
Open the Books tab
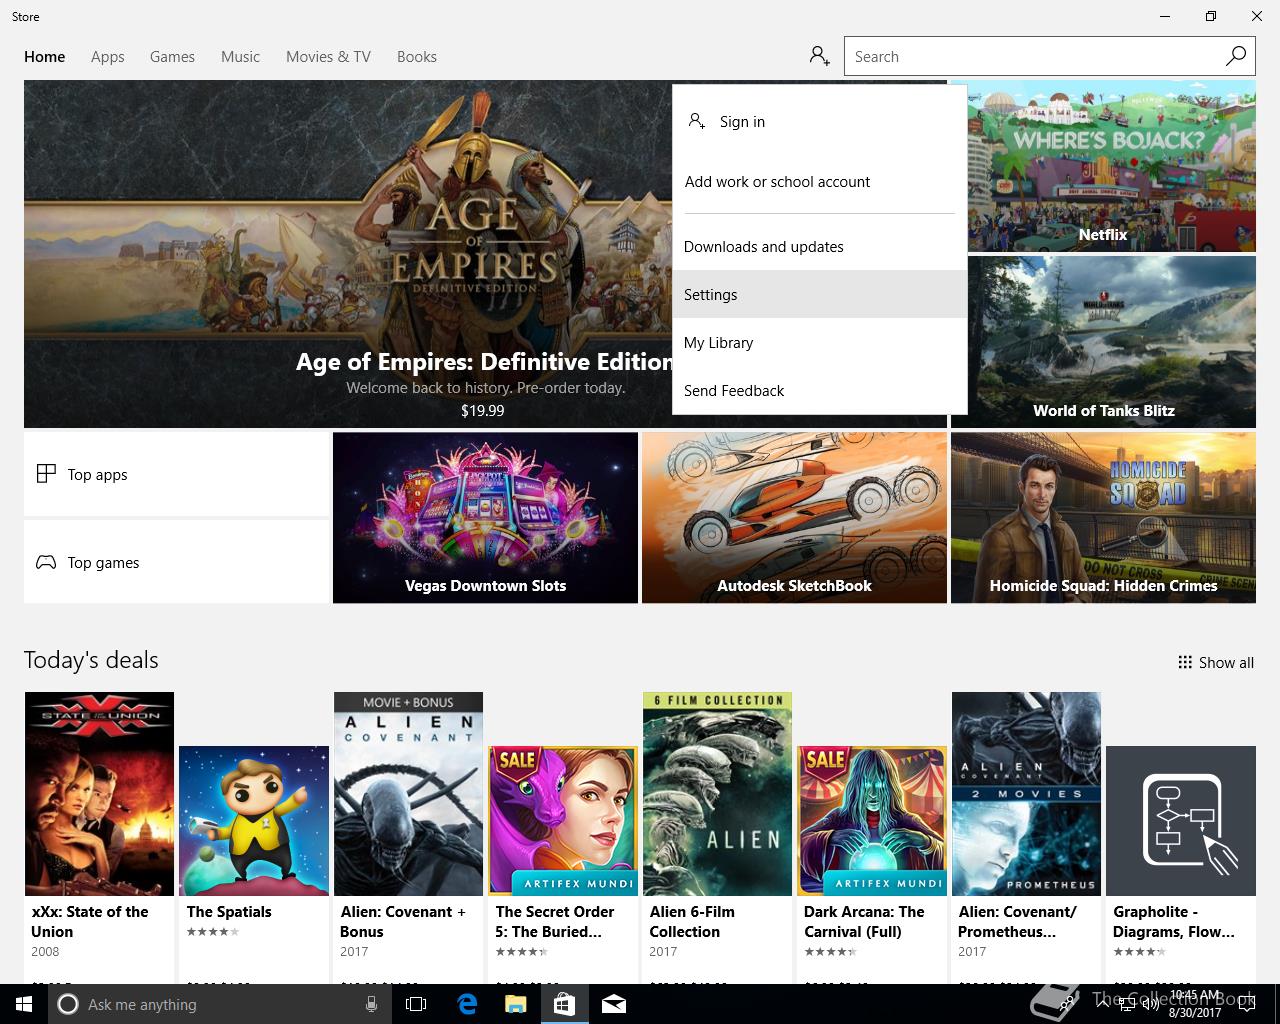[x=417, y=56]
